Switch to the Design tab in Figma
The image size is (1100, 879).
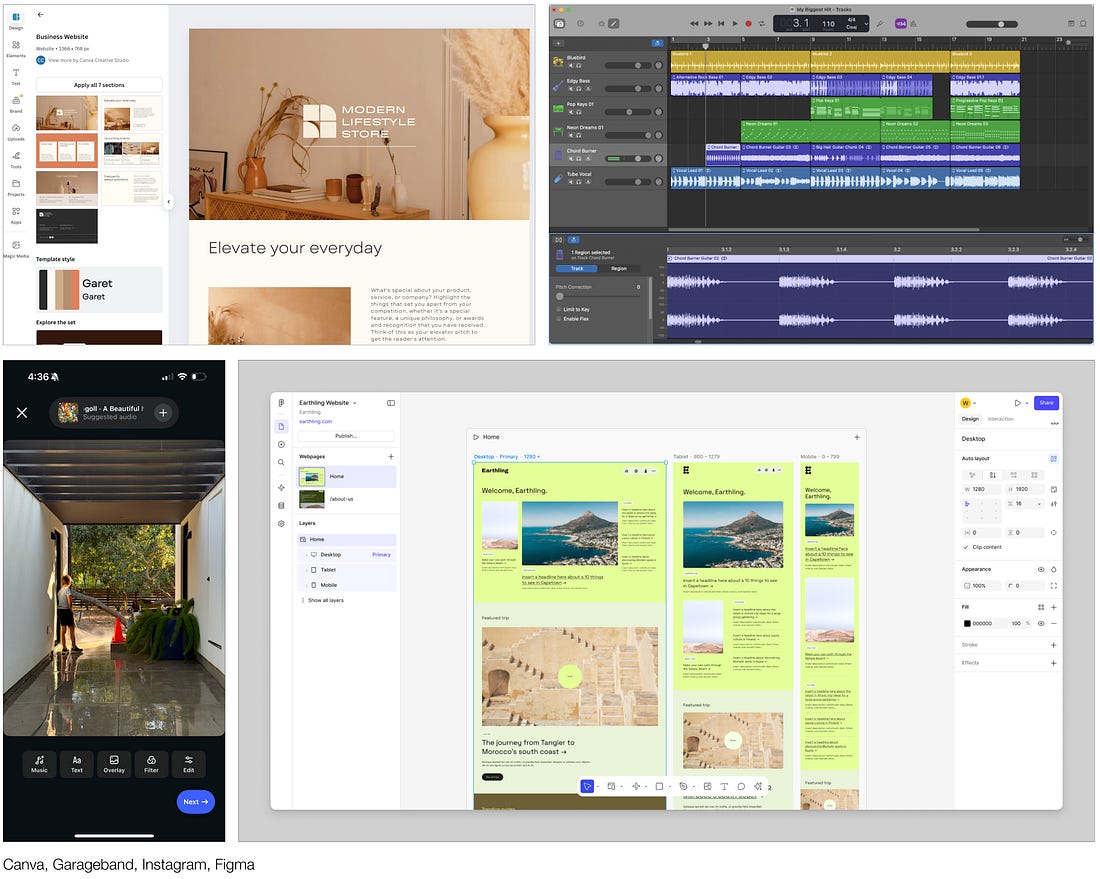[970, 419]
